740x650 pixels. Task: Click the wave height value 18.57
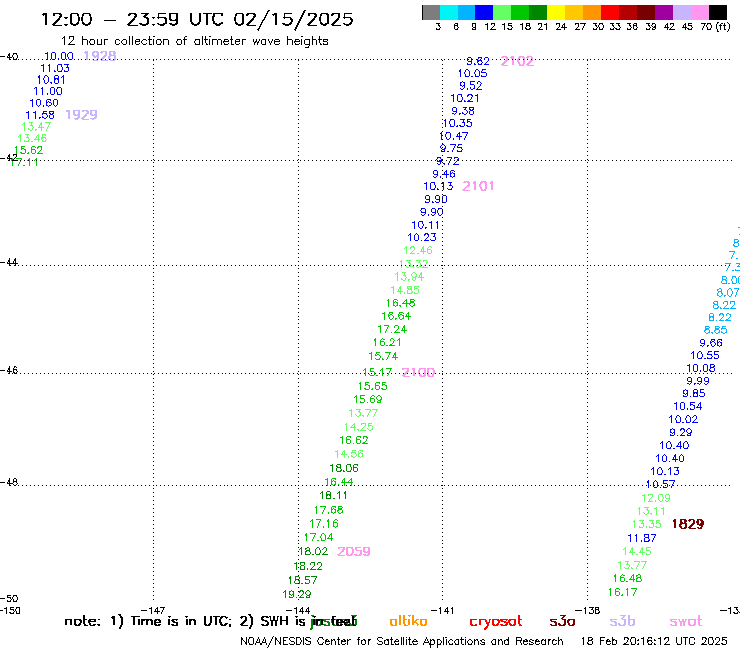[303, 580]
